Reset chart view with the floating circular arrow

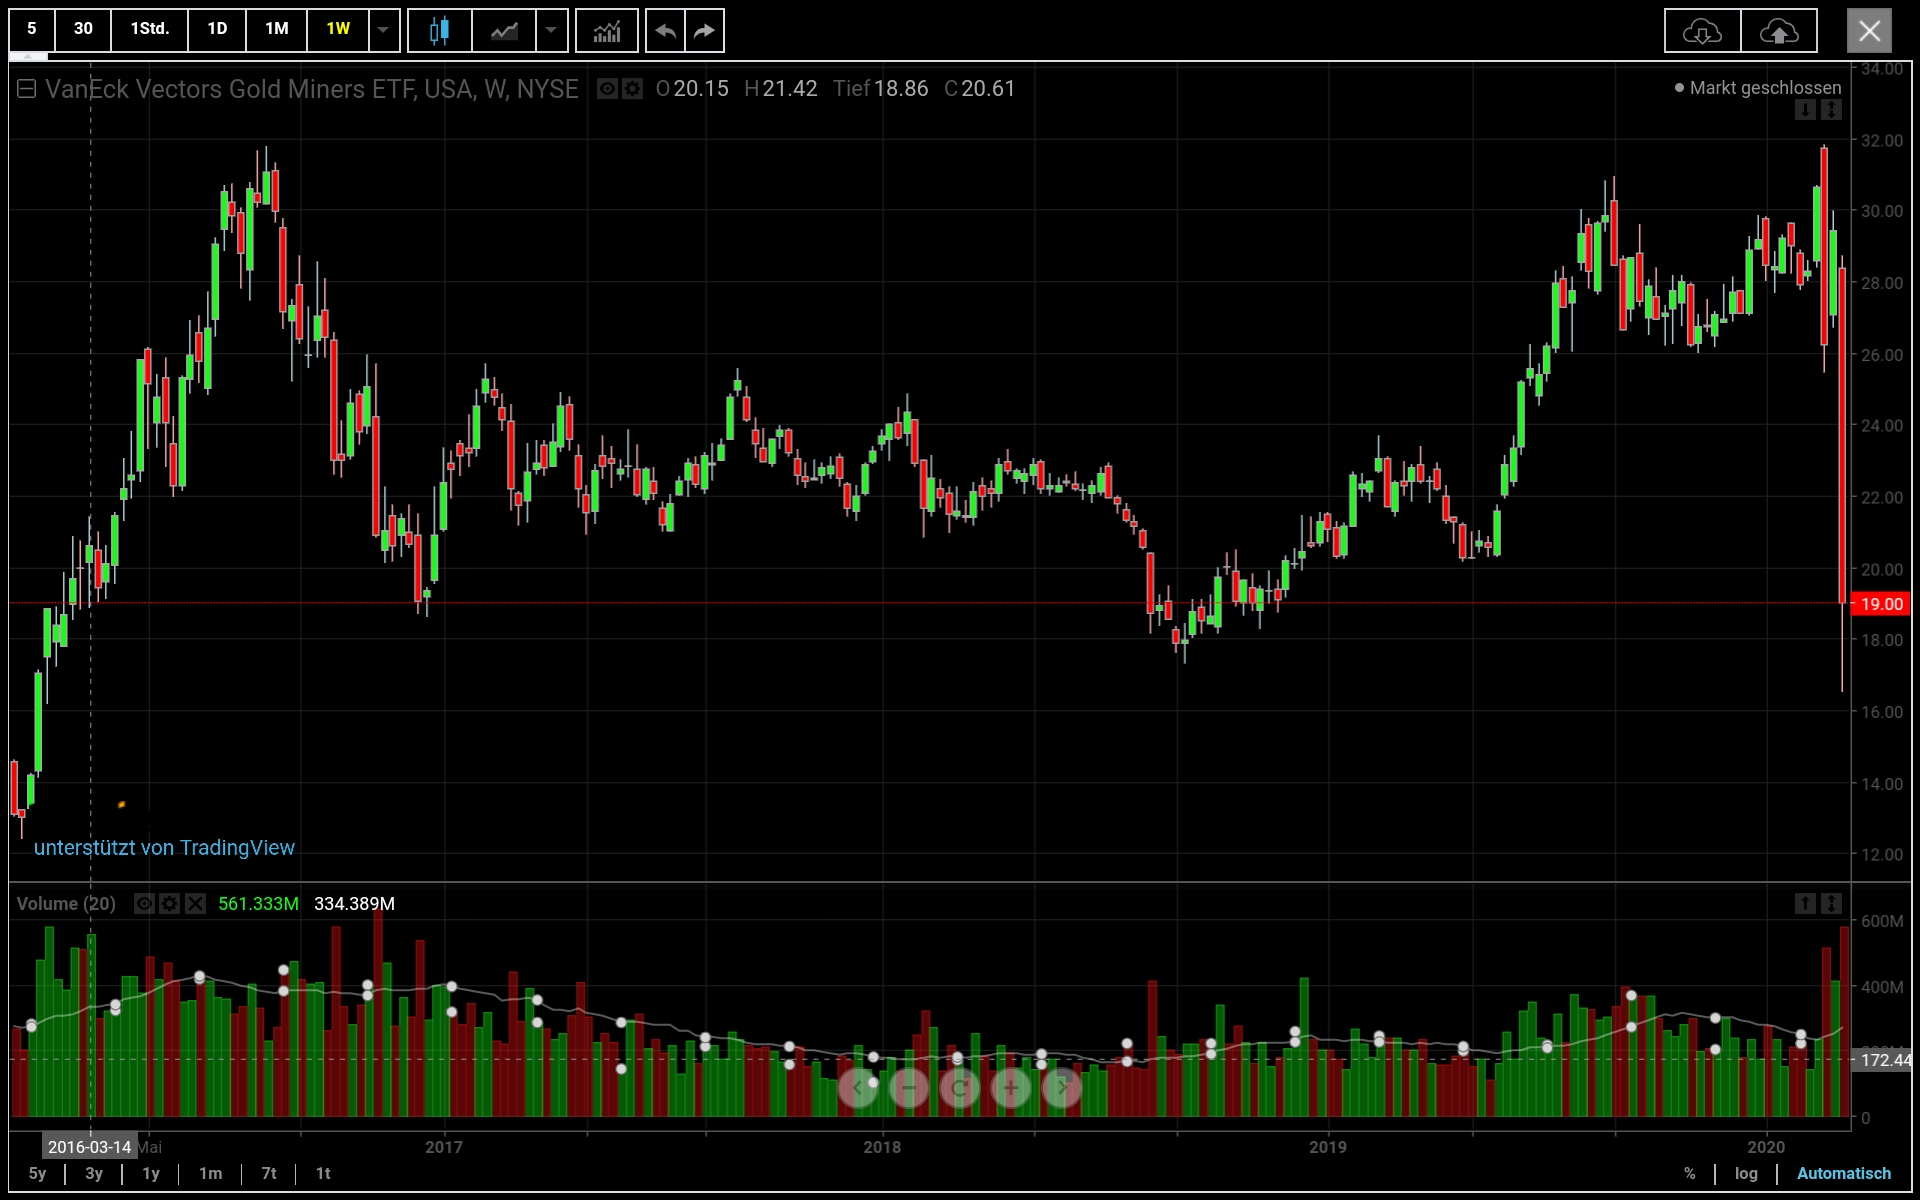[960, 1088]
